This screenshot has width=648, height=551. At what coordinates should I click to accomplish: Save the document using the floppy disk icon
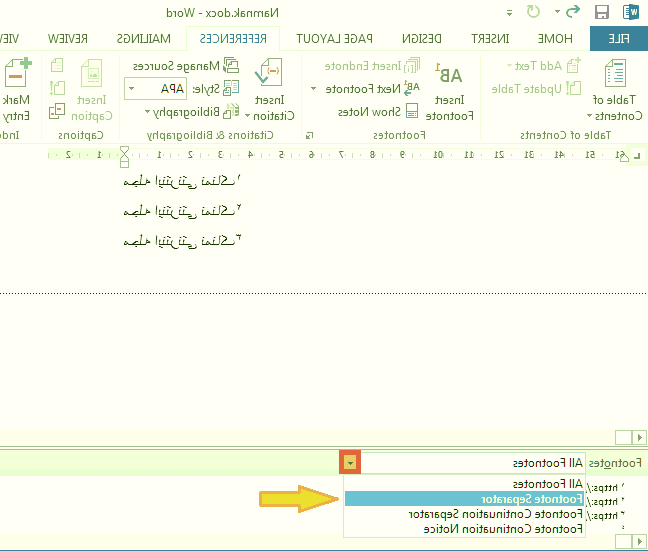coord(602,13)
